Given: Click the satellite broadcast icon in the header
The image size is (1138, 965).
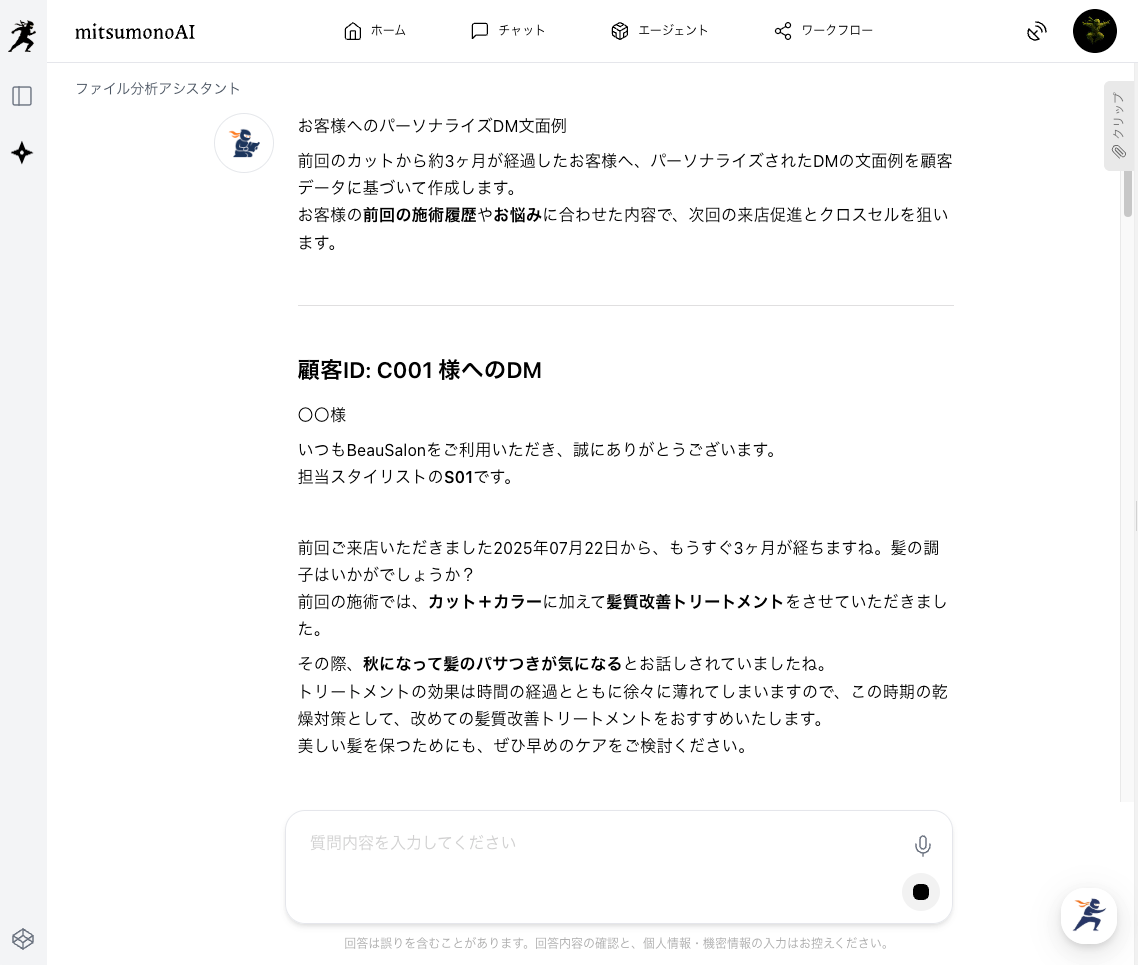Looking at the screenshot, I should click(x=1037, y=32).
